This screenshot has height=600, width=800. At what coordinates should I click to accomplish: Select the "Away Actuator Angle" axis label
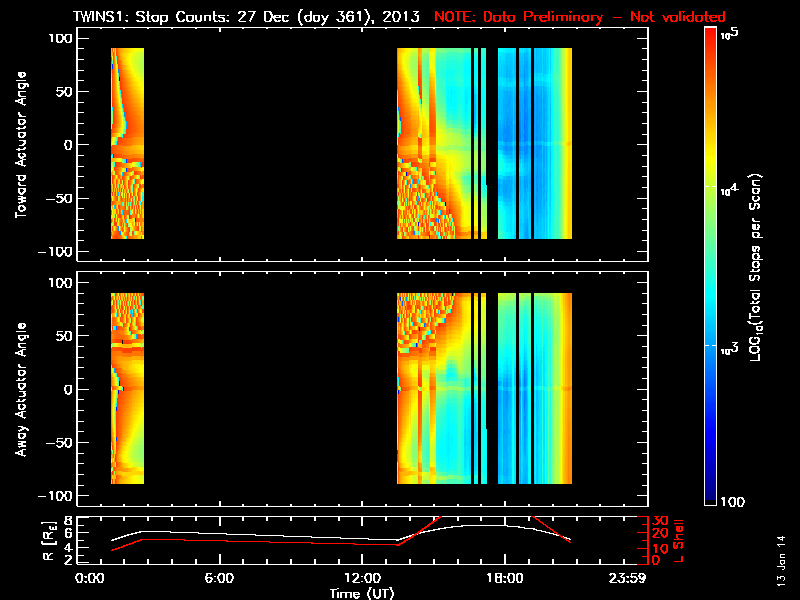[21, 389]
